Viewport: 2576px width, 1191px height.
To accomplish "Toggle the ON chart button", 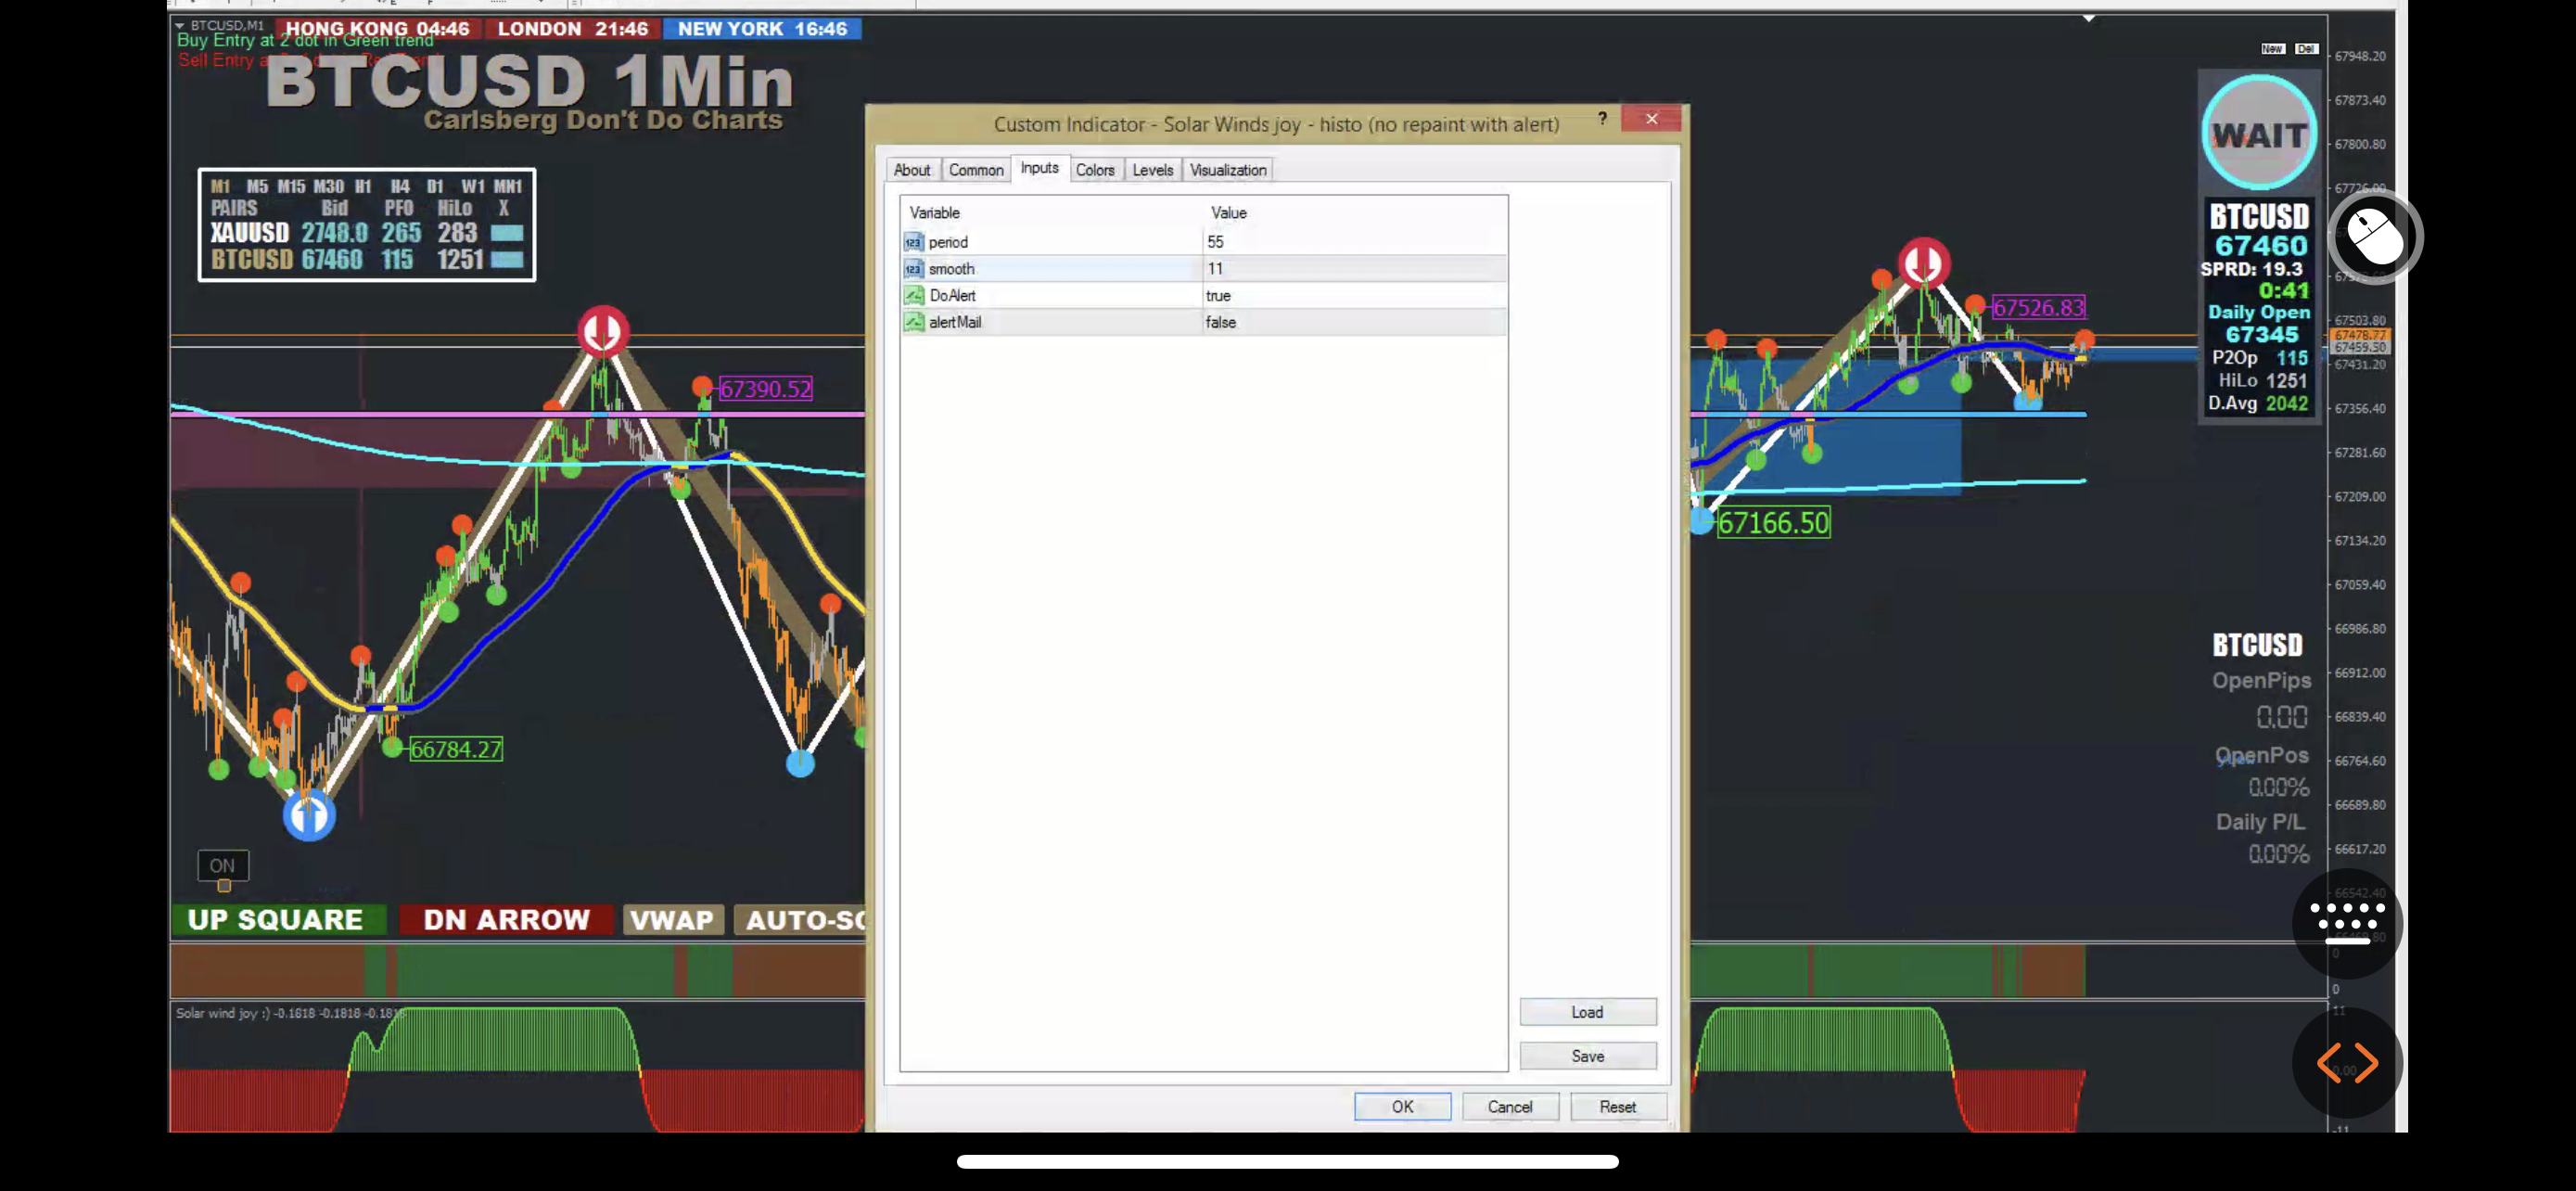I will 222,865.
